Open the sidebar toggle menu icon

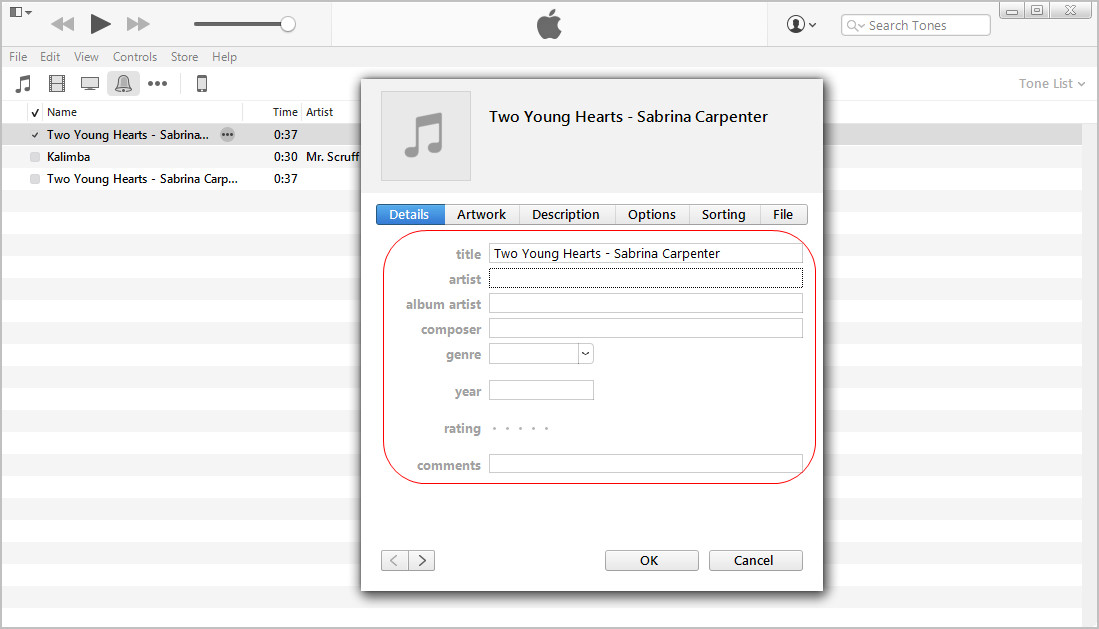coord(20,12)
